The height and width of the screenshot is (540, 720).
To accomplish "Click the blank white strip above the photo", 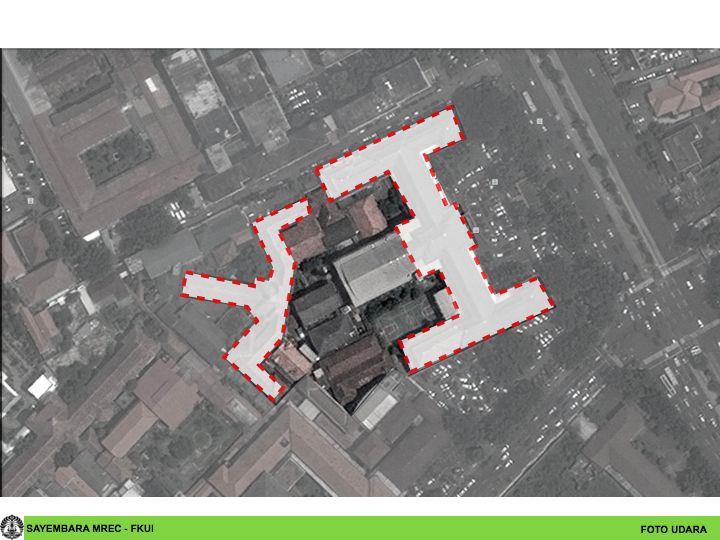I will tap(360, 24).
